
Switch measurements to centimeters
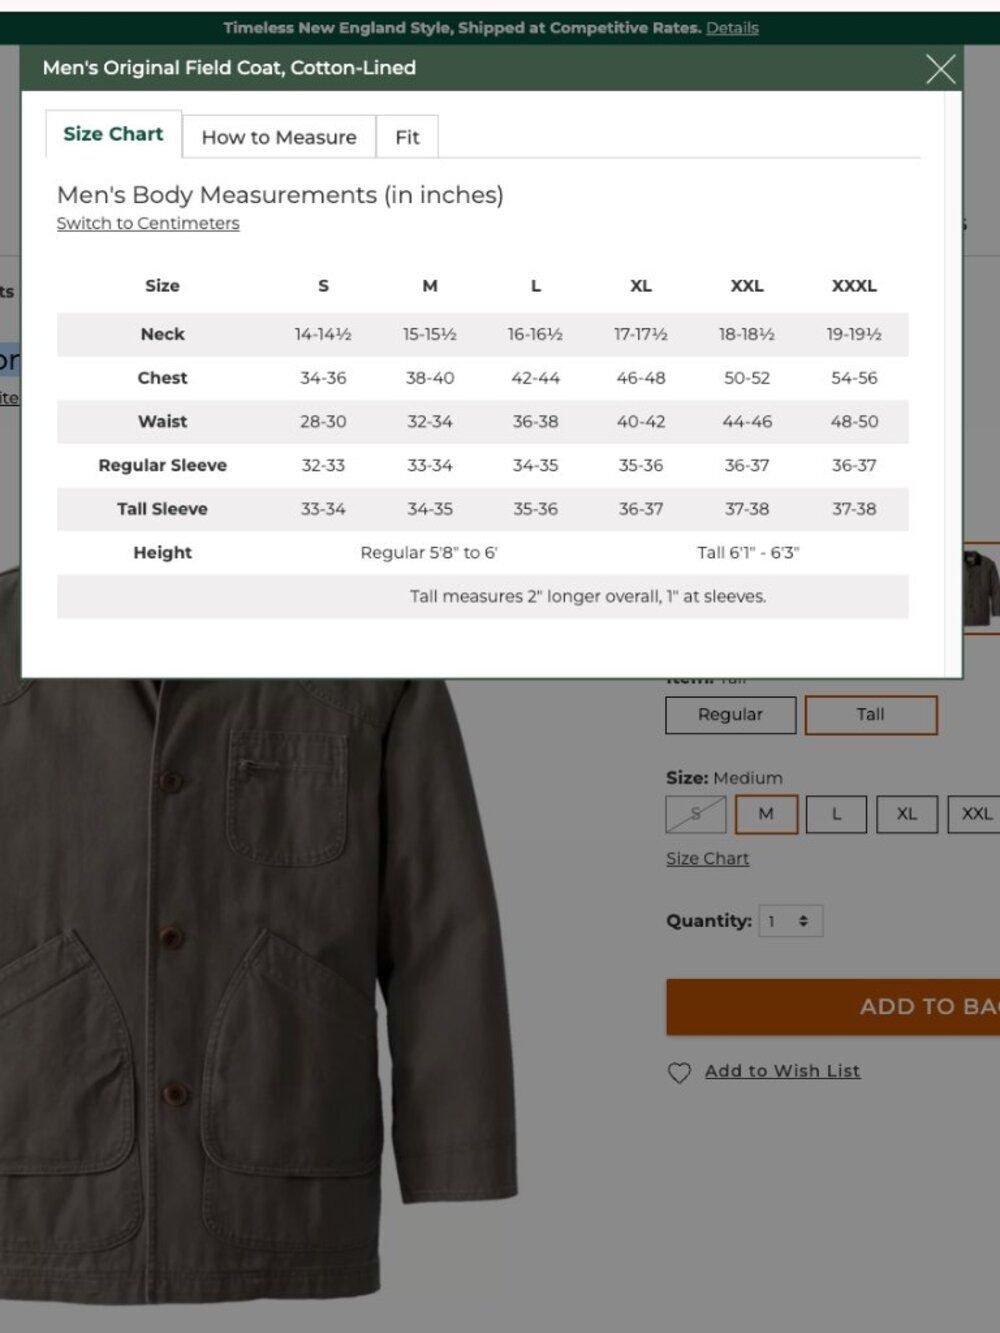(148, 223)
